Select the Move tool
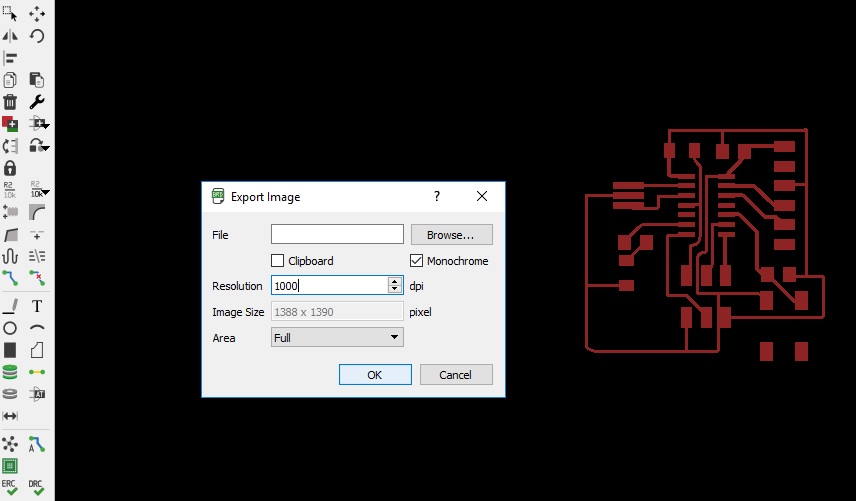The height and width of the screenshot is (501, 856). tap(37, 14)
